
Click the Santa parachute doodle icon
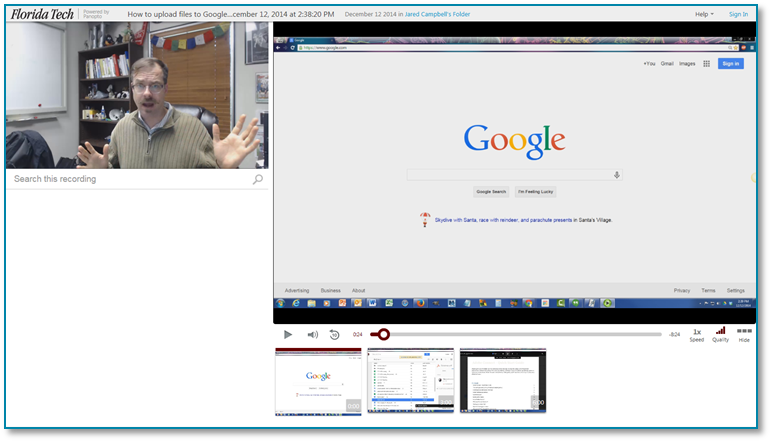click(x=425, y=219)
